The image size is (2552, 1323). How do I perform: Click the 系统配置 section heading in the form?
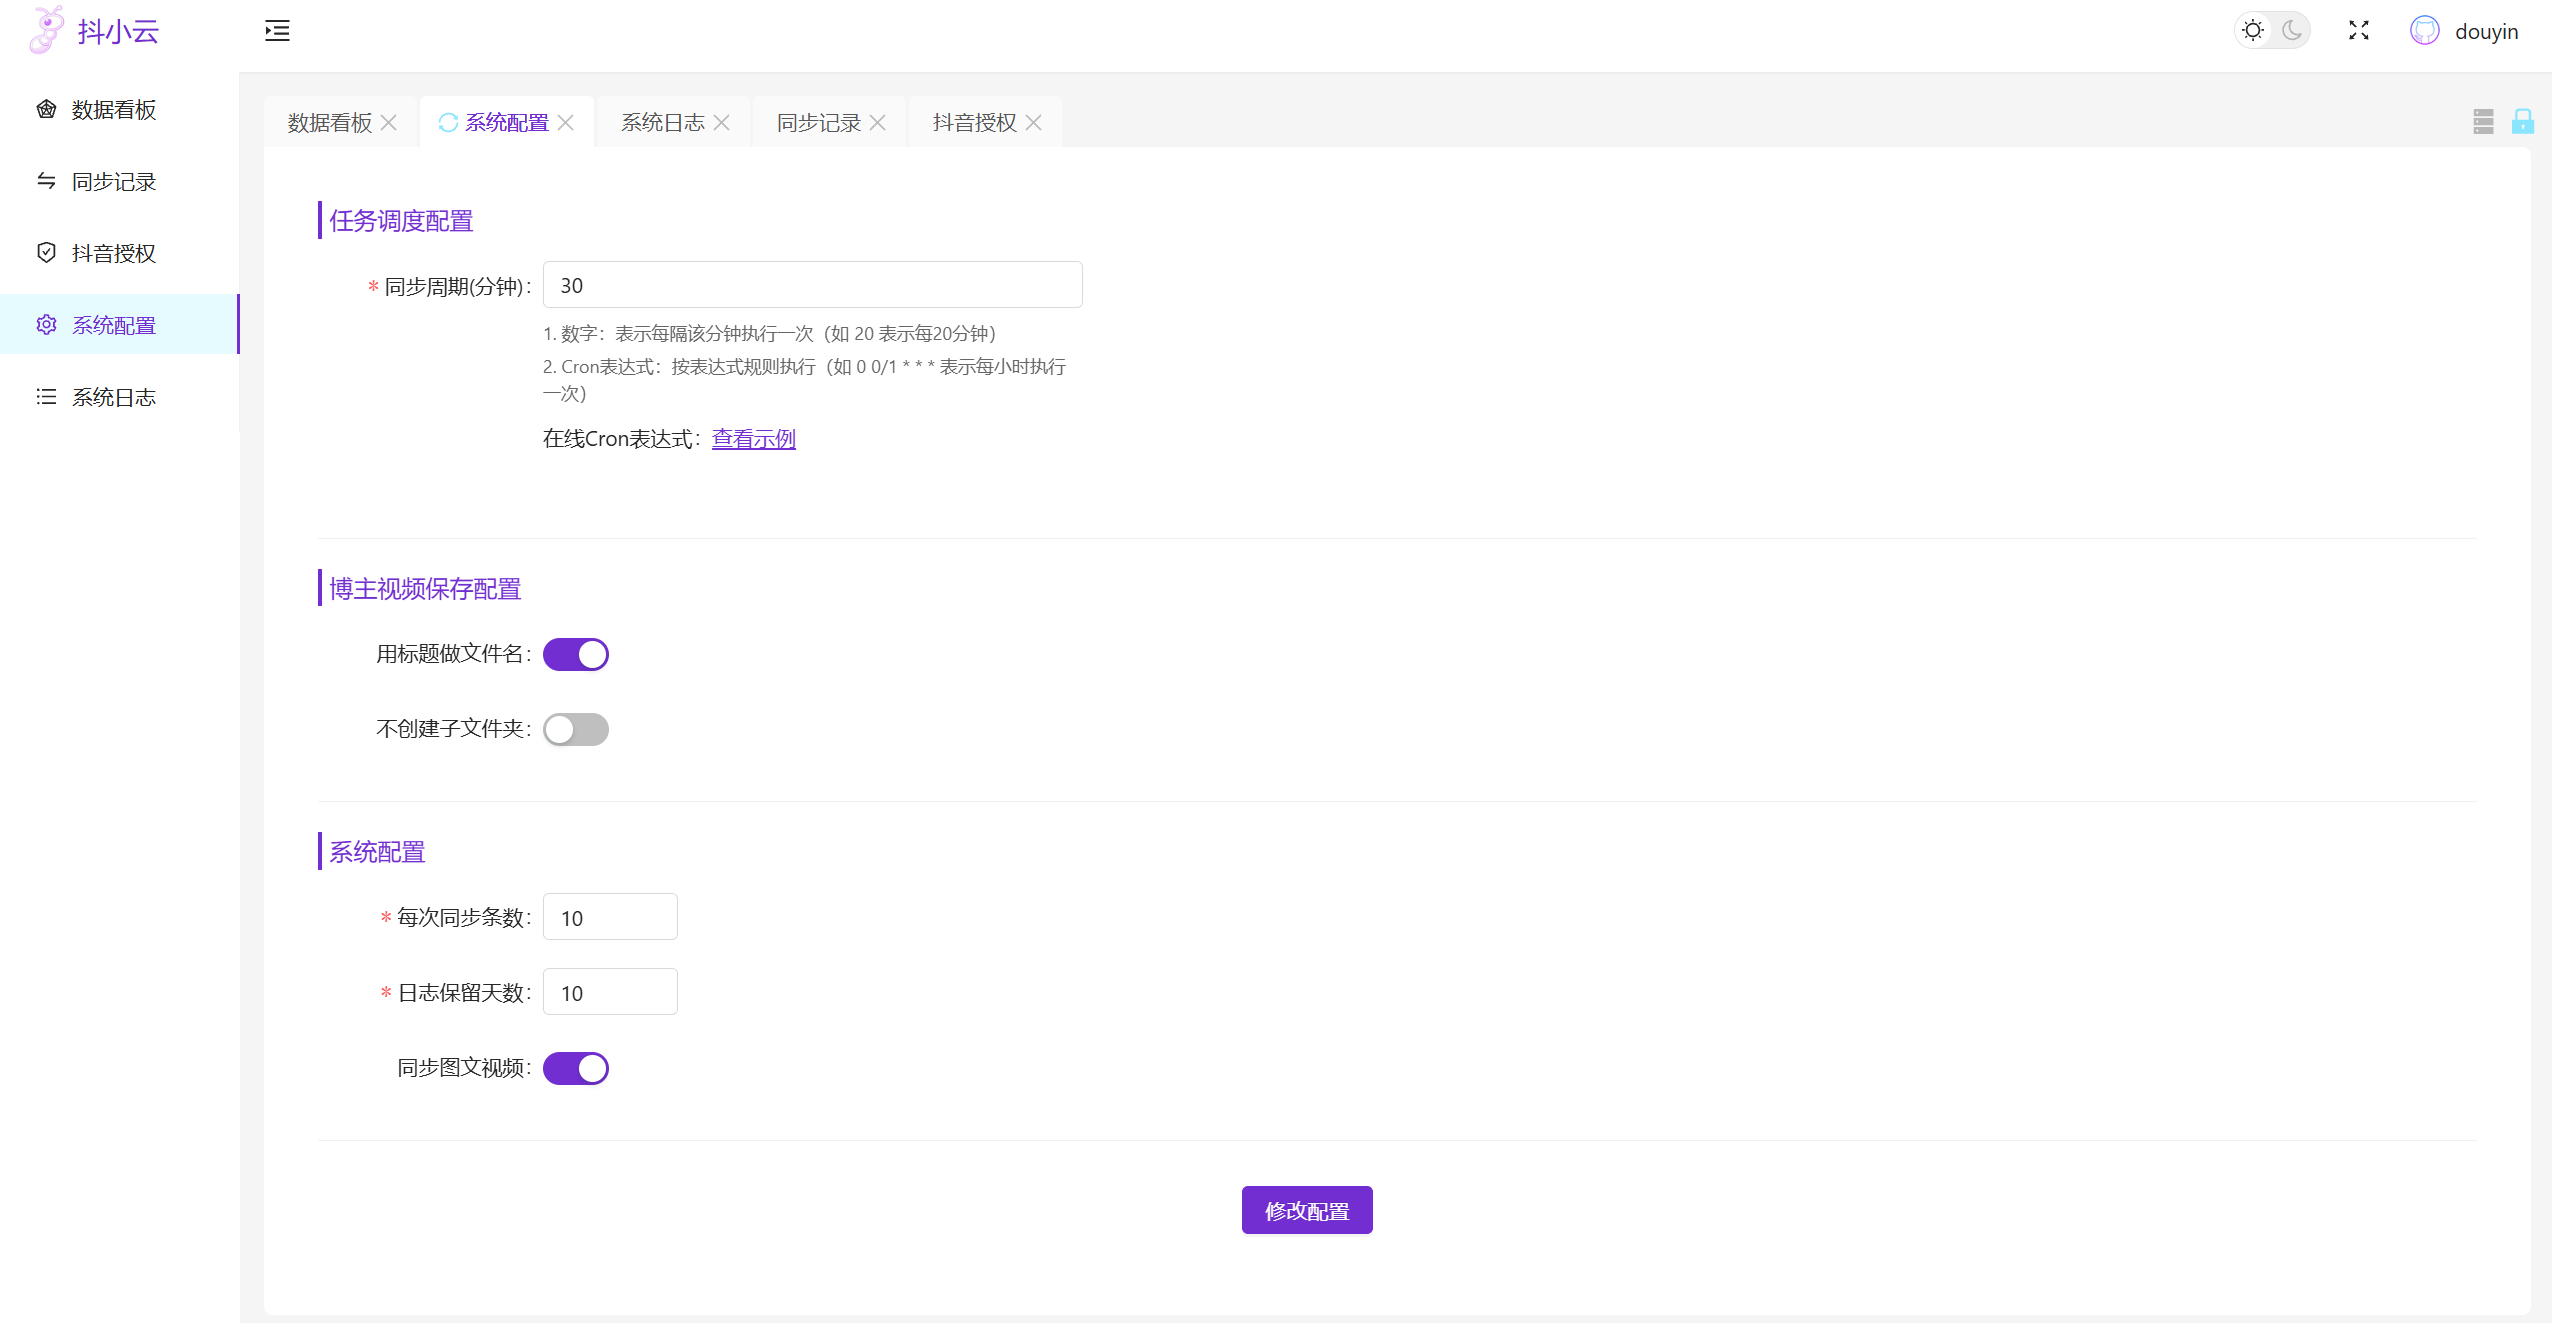pyautogui.click(x=377, y=852)
